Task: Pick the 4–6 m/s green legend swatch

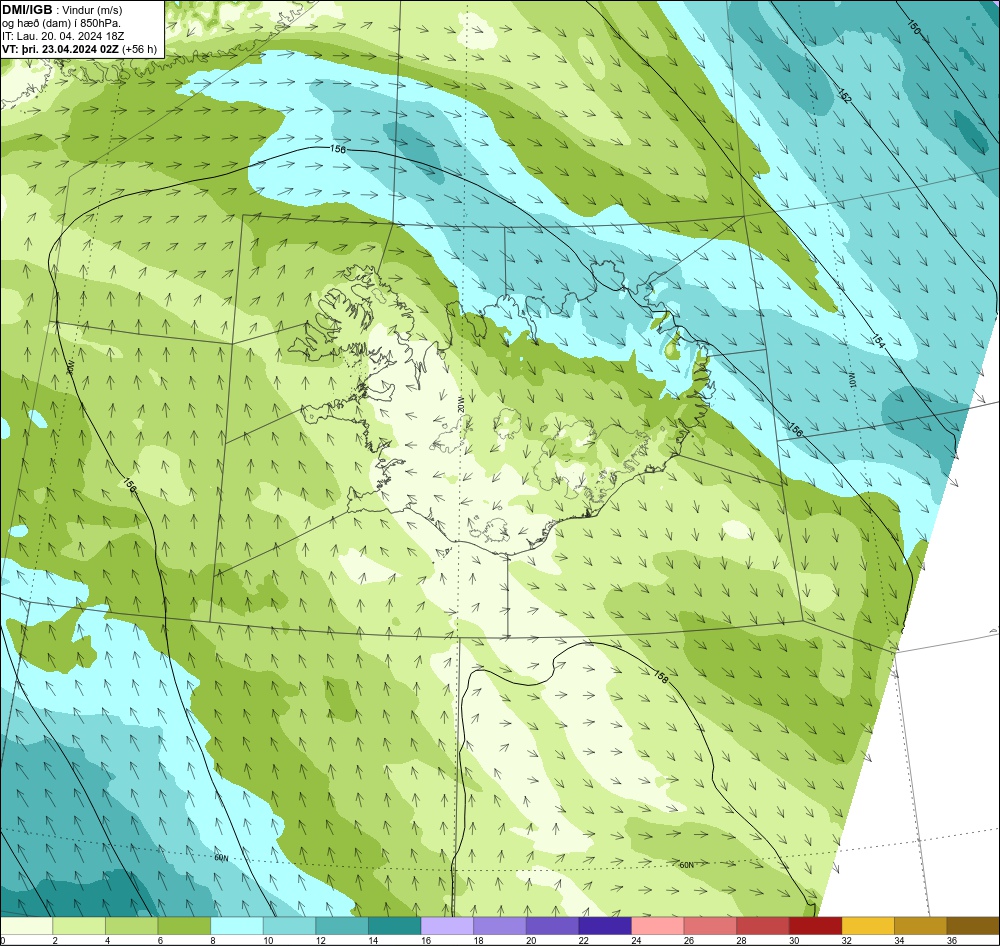Action: pos(131,926)
